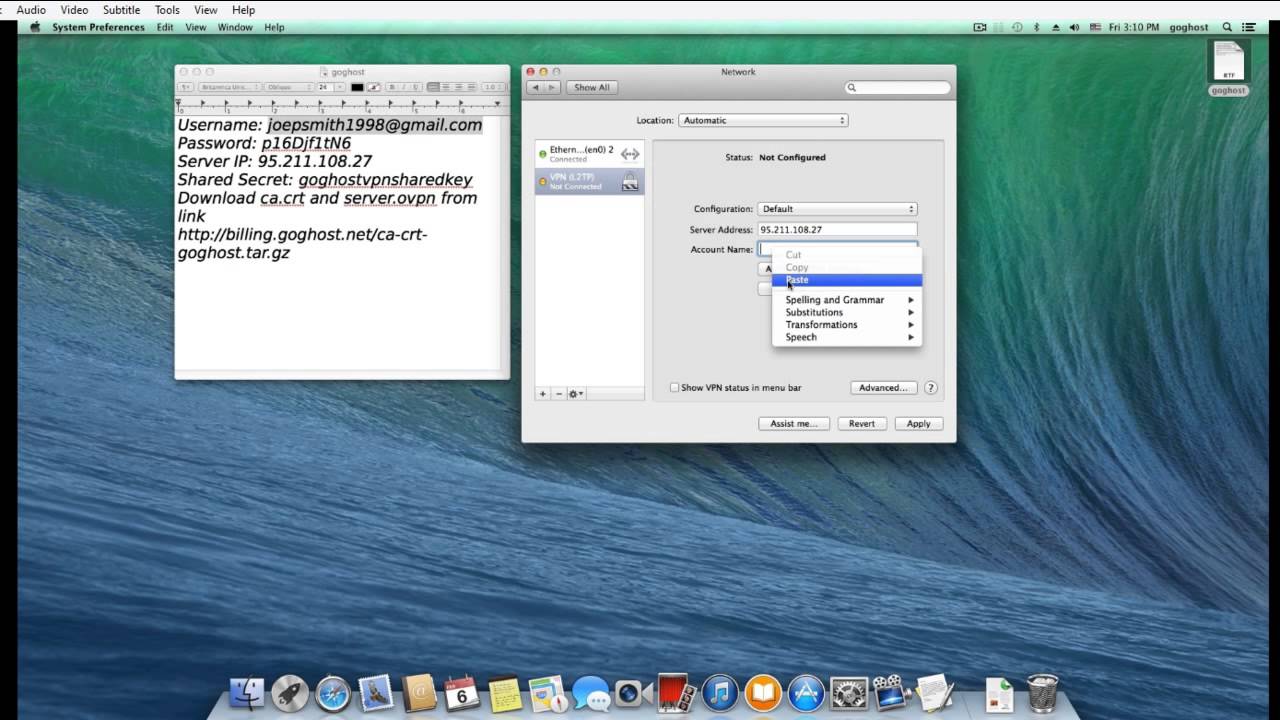The width and height of the screenshot is (1280, 720).
Task: Align text left in TextEdit toolbar
Action: (x=433, y=87)
